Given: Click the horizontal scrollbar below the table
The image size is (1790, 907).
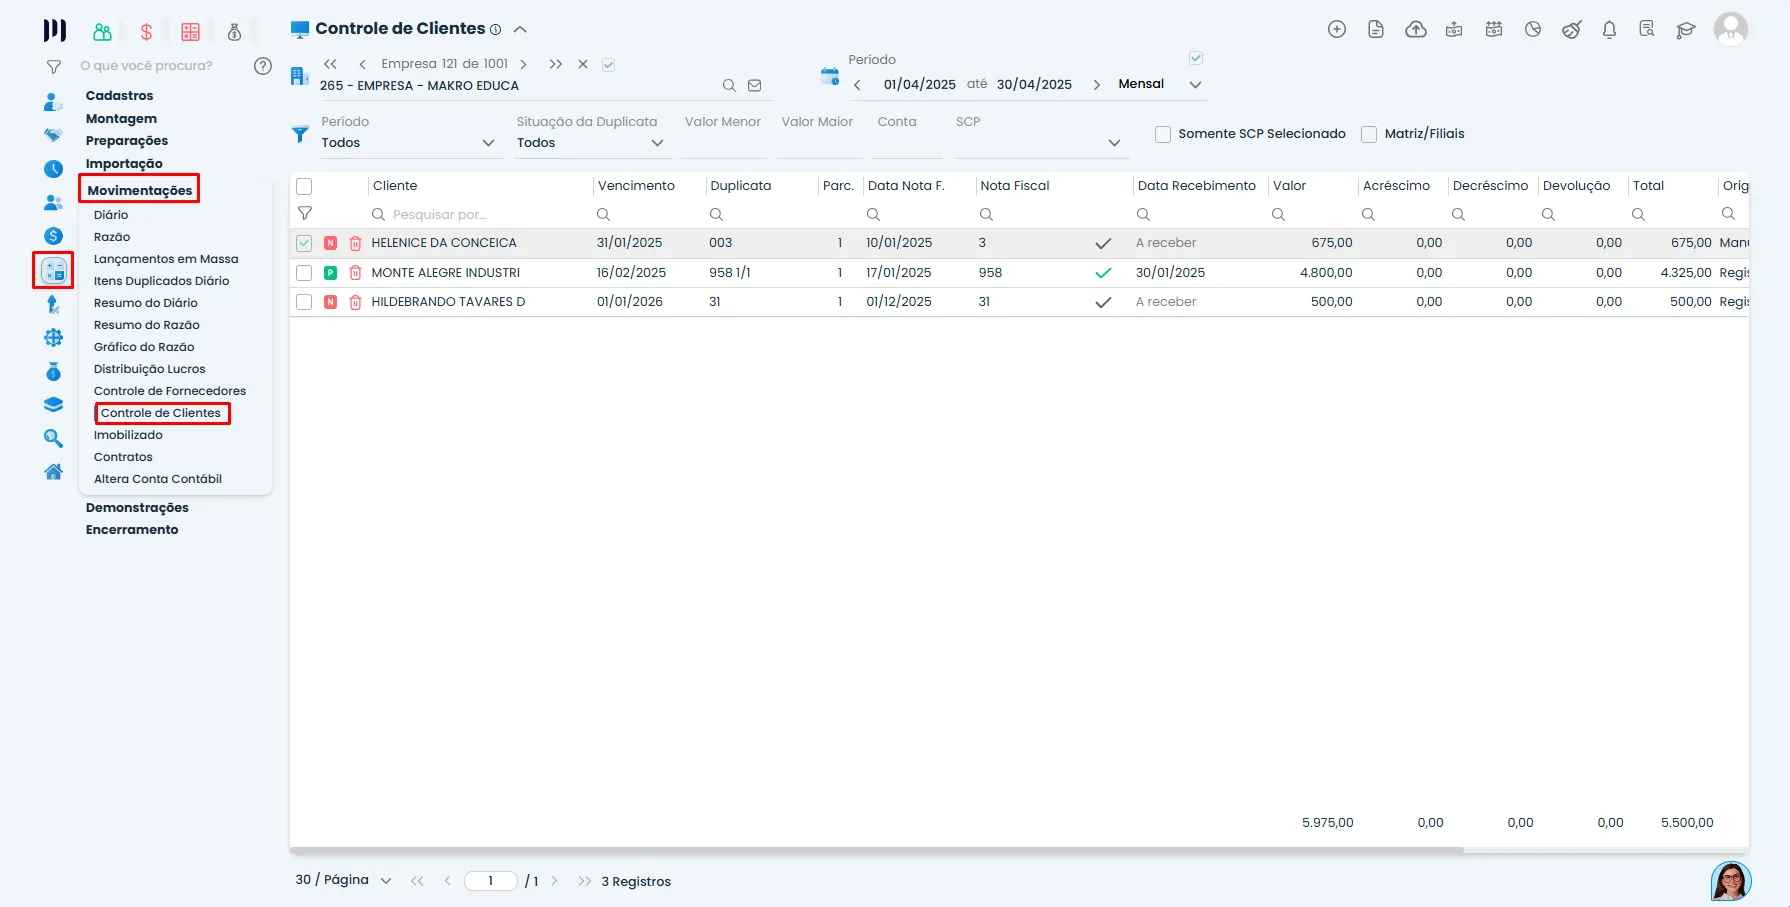Looking at the screenshot, I should pos(877,851).
